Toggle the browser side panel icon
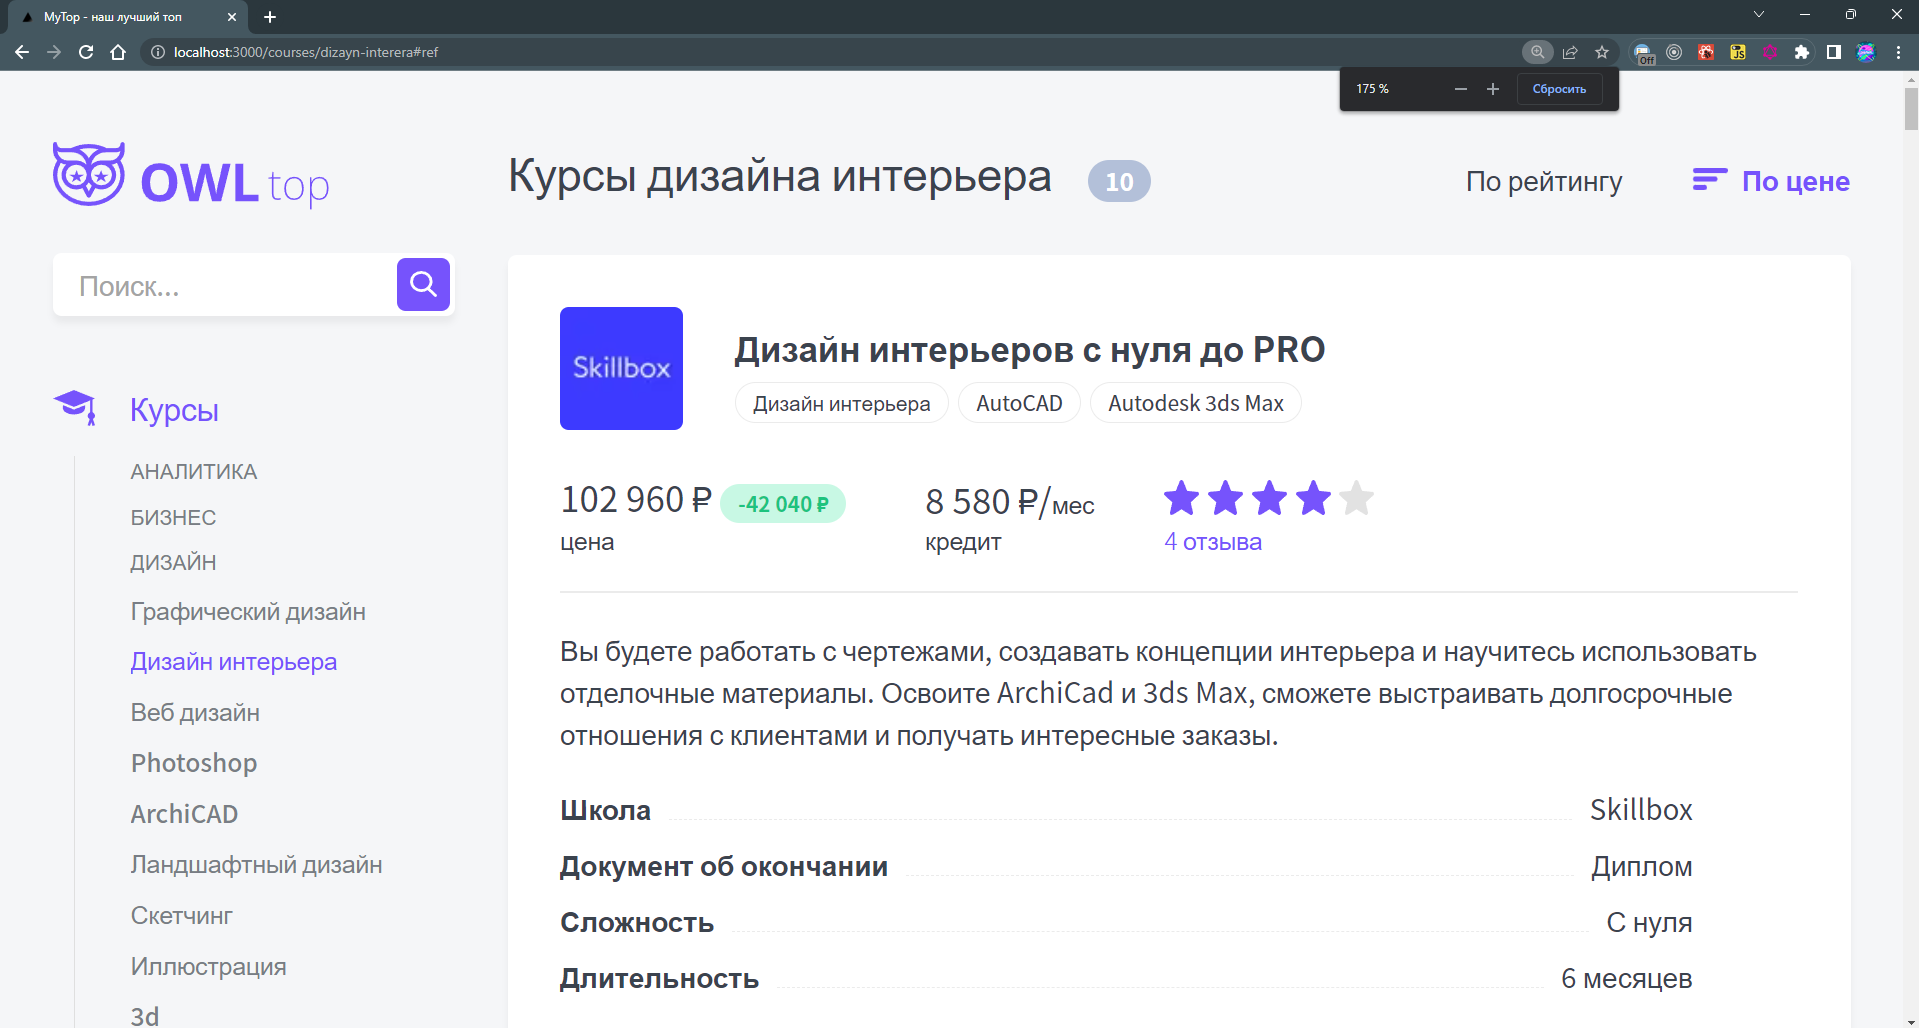 pyautogui.click(x=1834, y=52)
